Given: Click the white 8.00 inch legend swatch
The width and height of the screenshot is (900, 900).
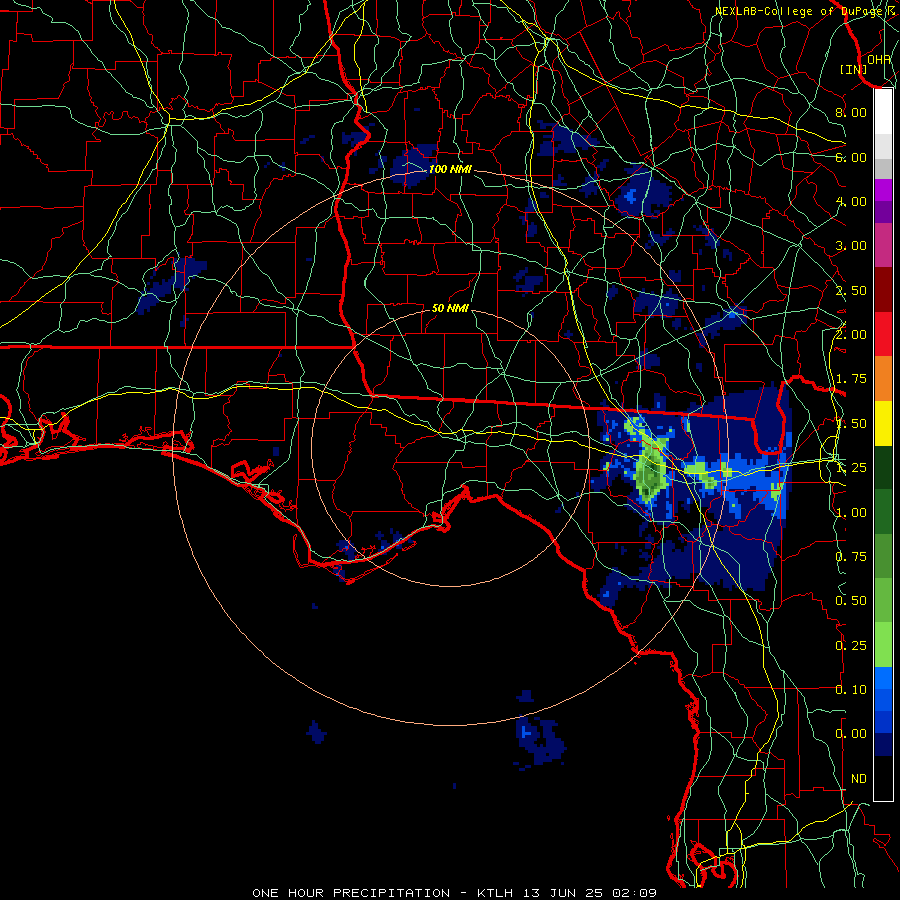Looking at the screenshot, I should (883, 111).
